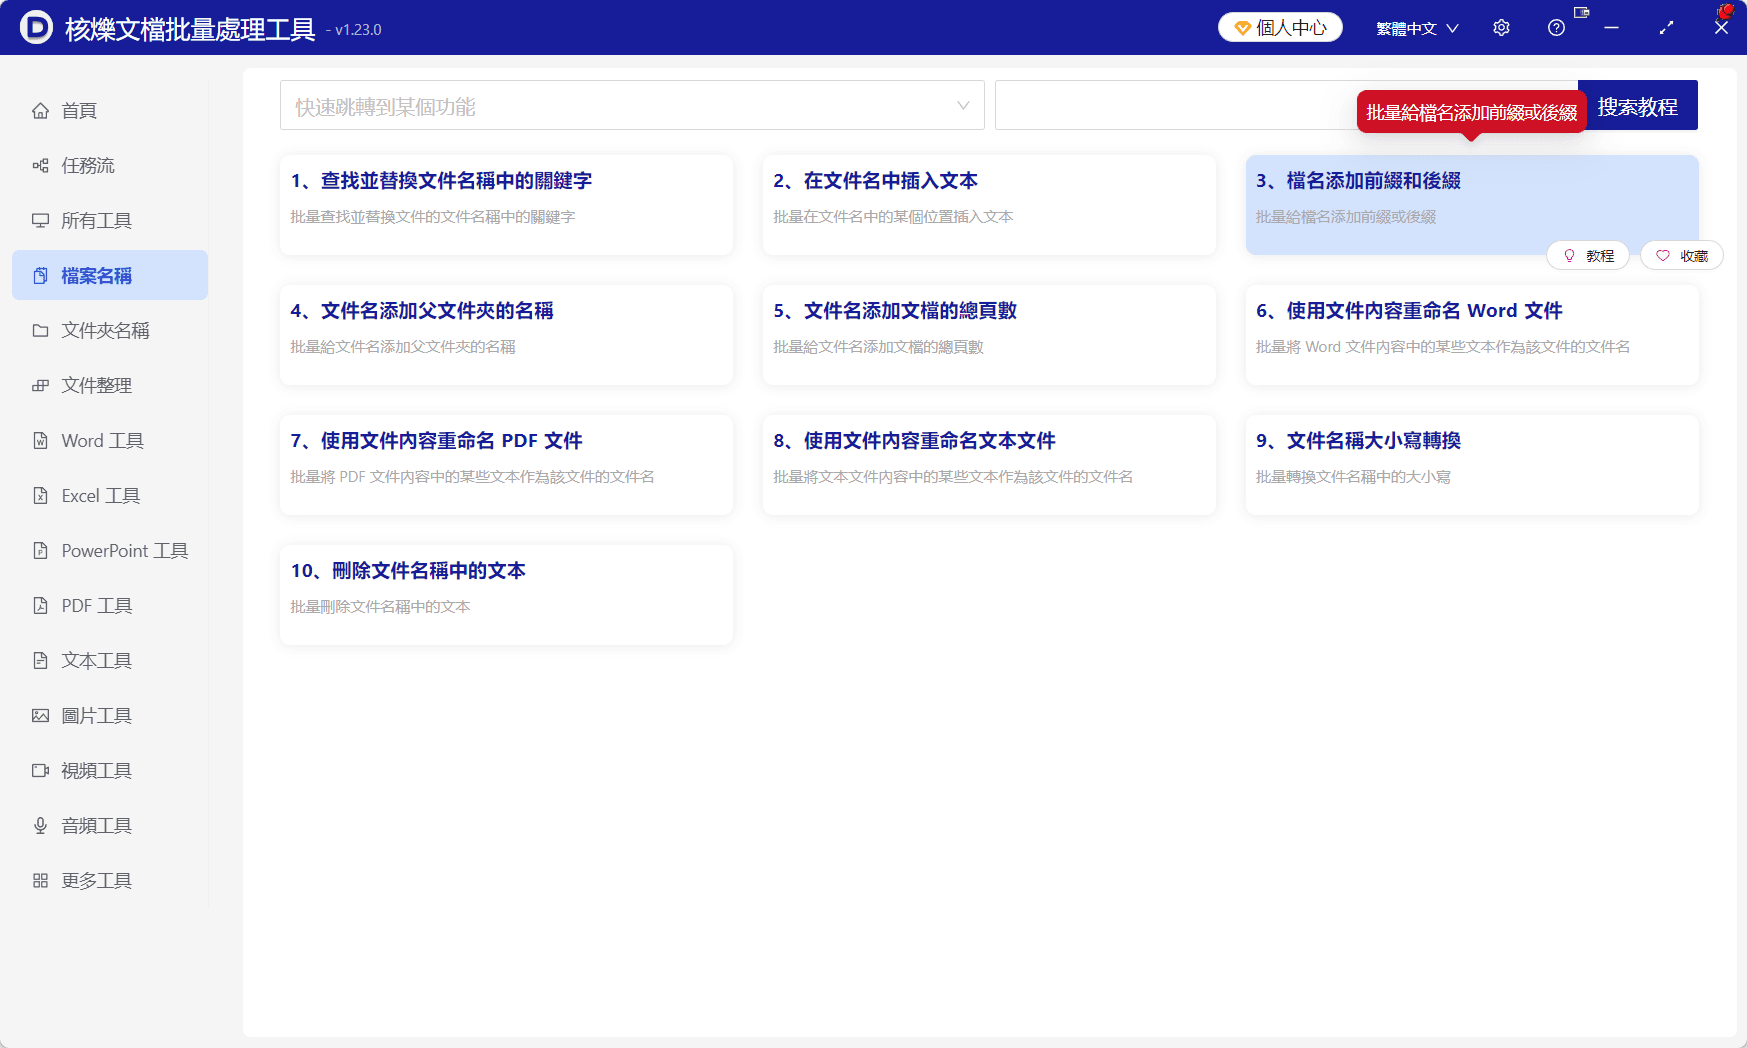This screenshot has height=1048, width=1747.
Task: Click the grid icon beside 更多工具
Action: (40, 881)
